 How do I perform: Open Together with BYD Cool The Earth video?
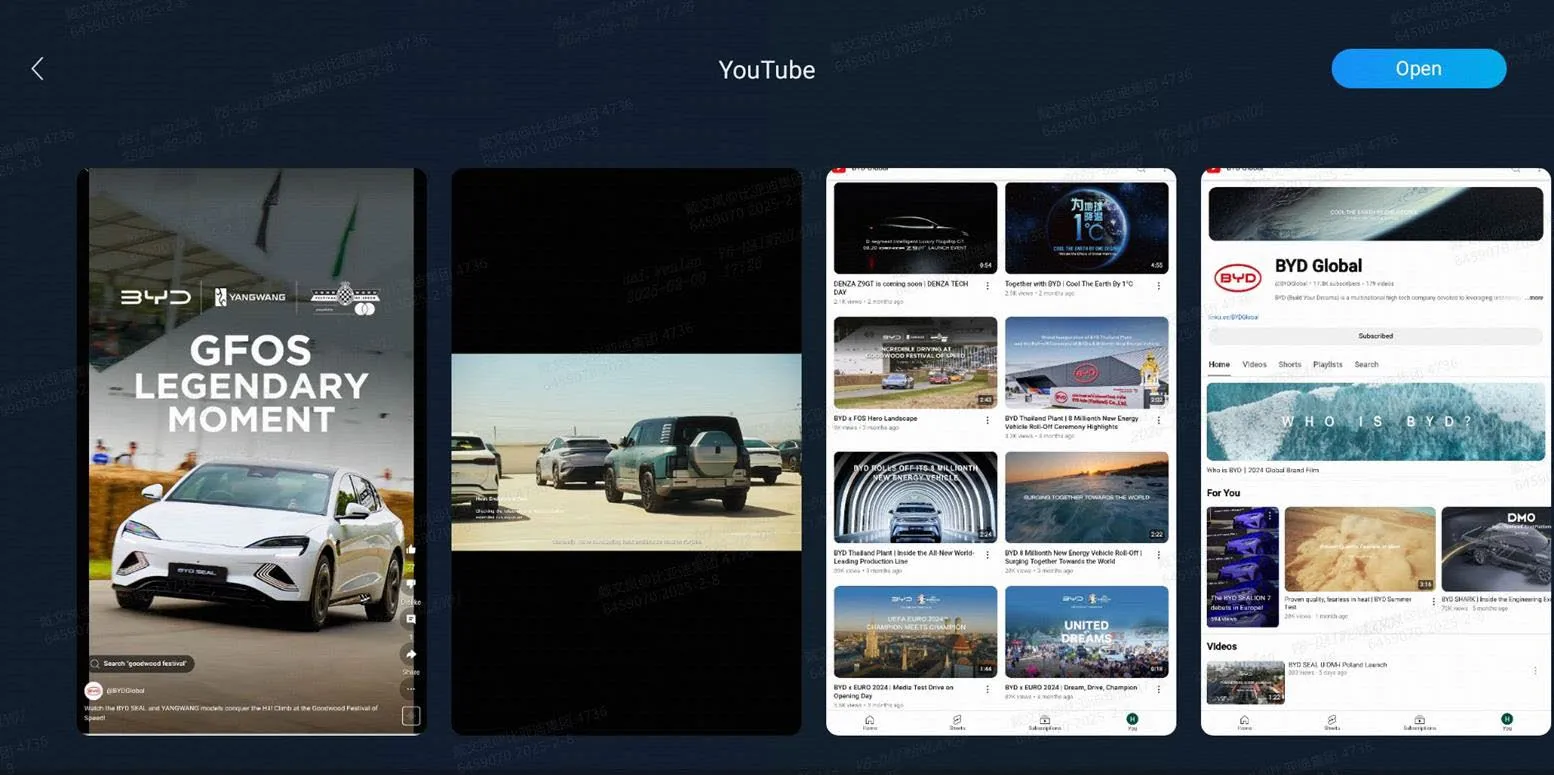(x=1086, y=228)
